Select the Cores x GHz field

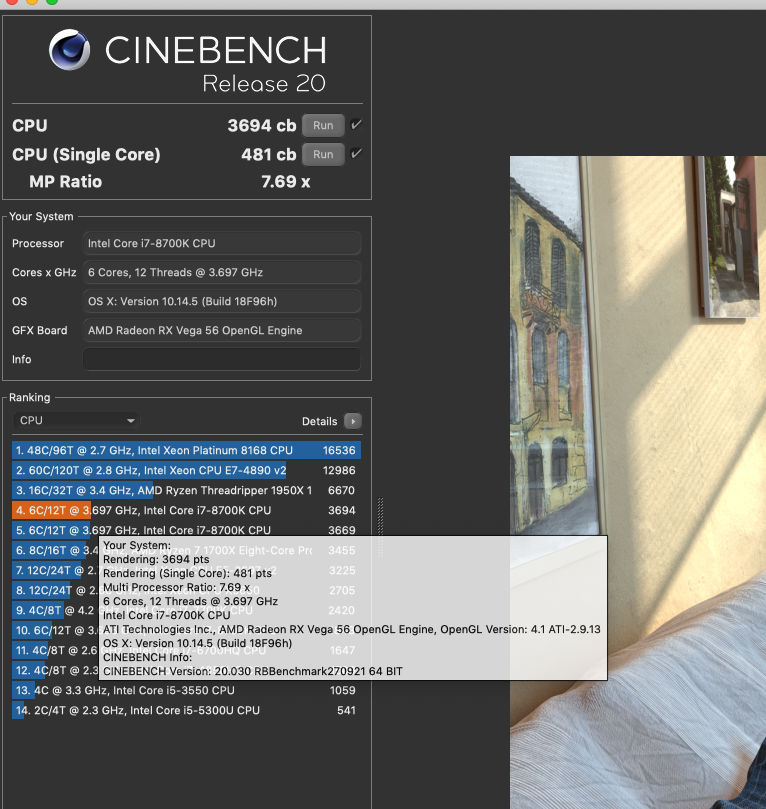coord(222,272)
